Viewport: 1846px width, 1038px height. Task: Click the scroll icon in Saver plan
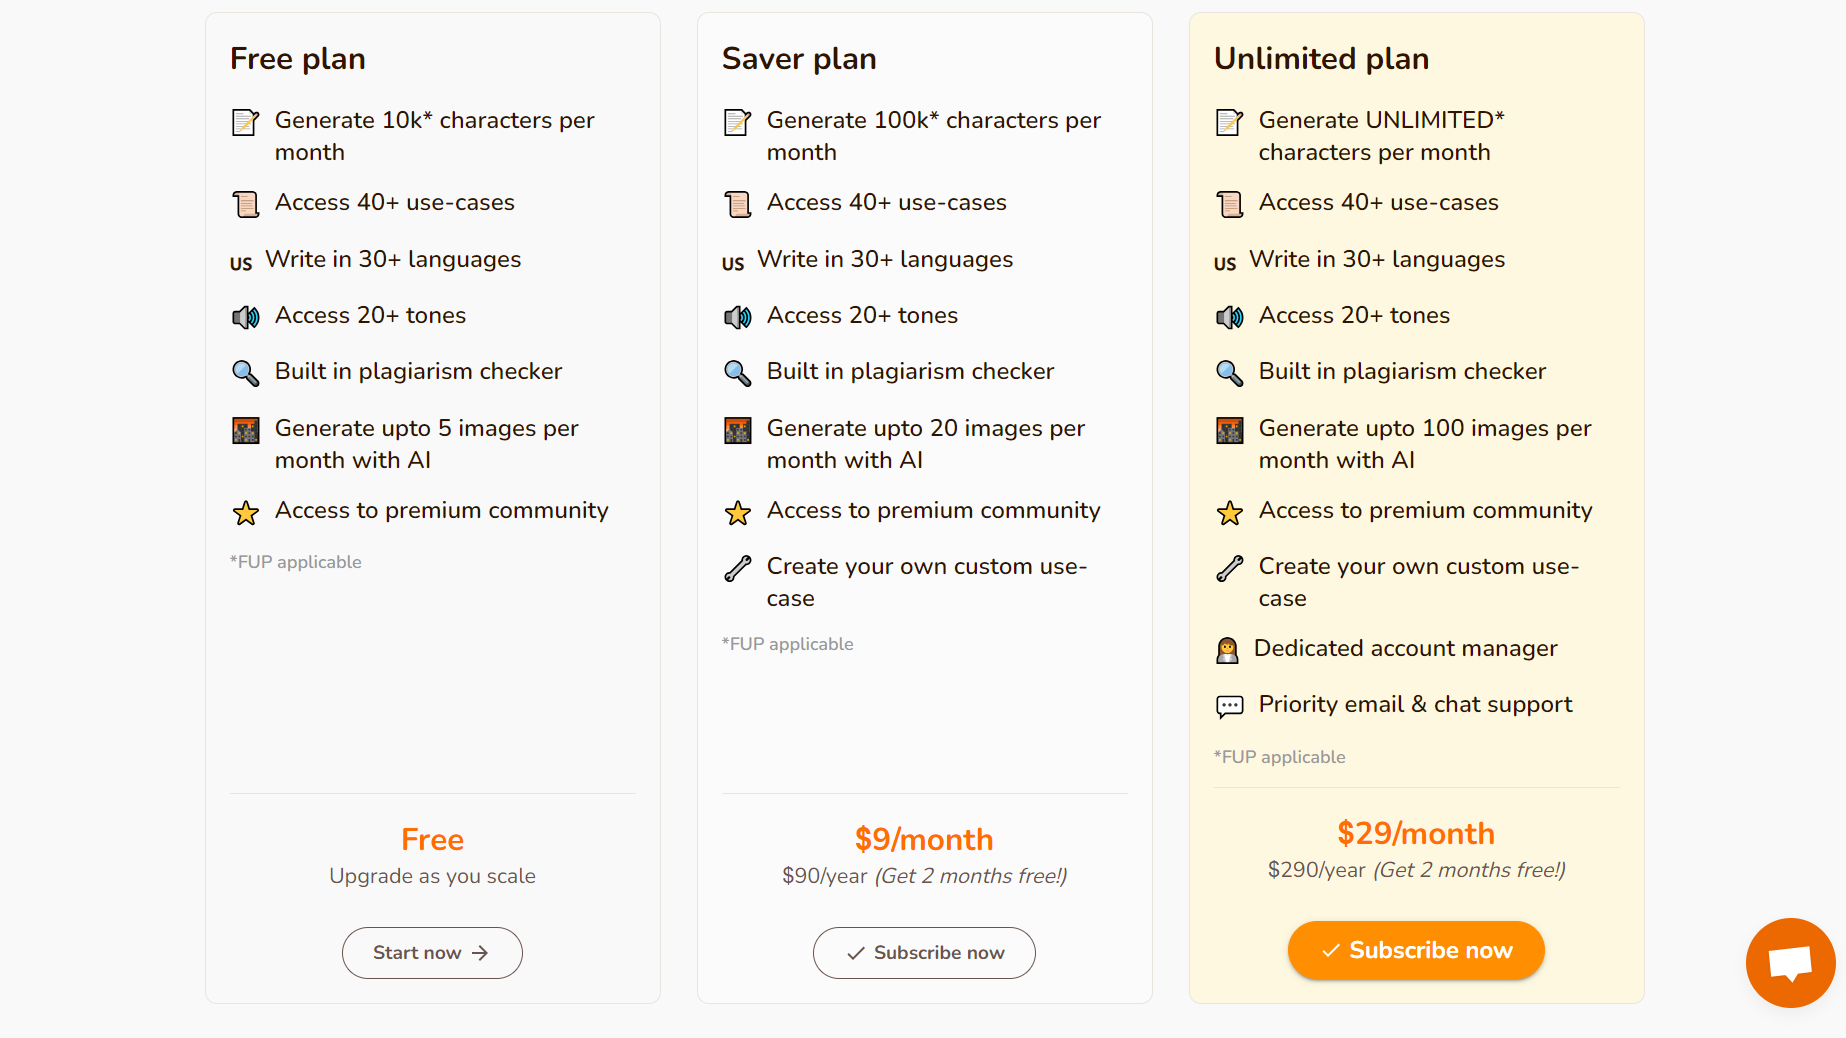[738, 204]
